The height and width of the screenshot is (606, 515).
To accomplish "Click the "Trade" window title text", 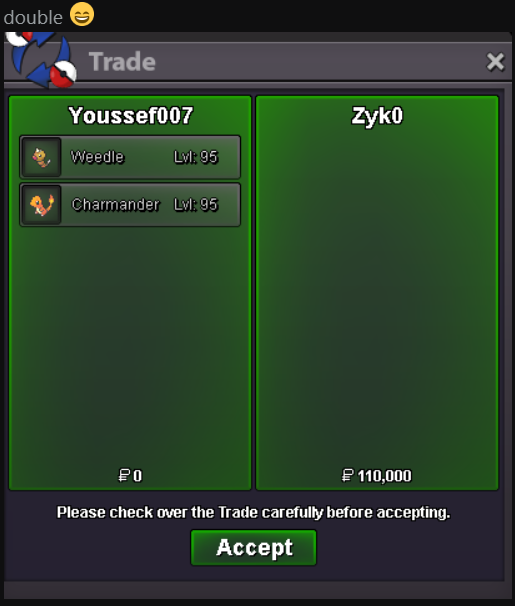I will coord(122,61).
